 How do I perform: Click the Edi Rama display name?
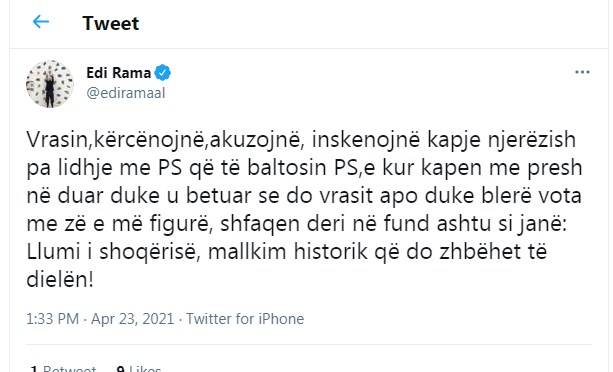click(118, 73)
